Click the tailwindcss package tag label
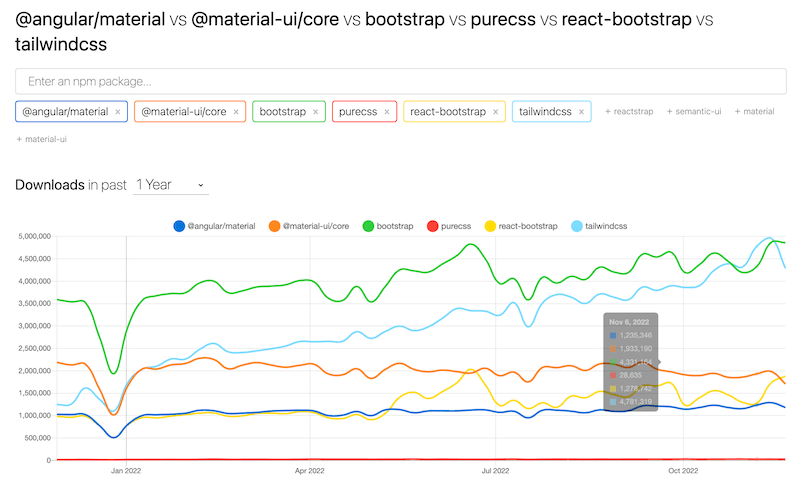 coord(545,112)
